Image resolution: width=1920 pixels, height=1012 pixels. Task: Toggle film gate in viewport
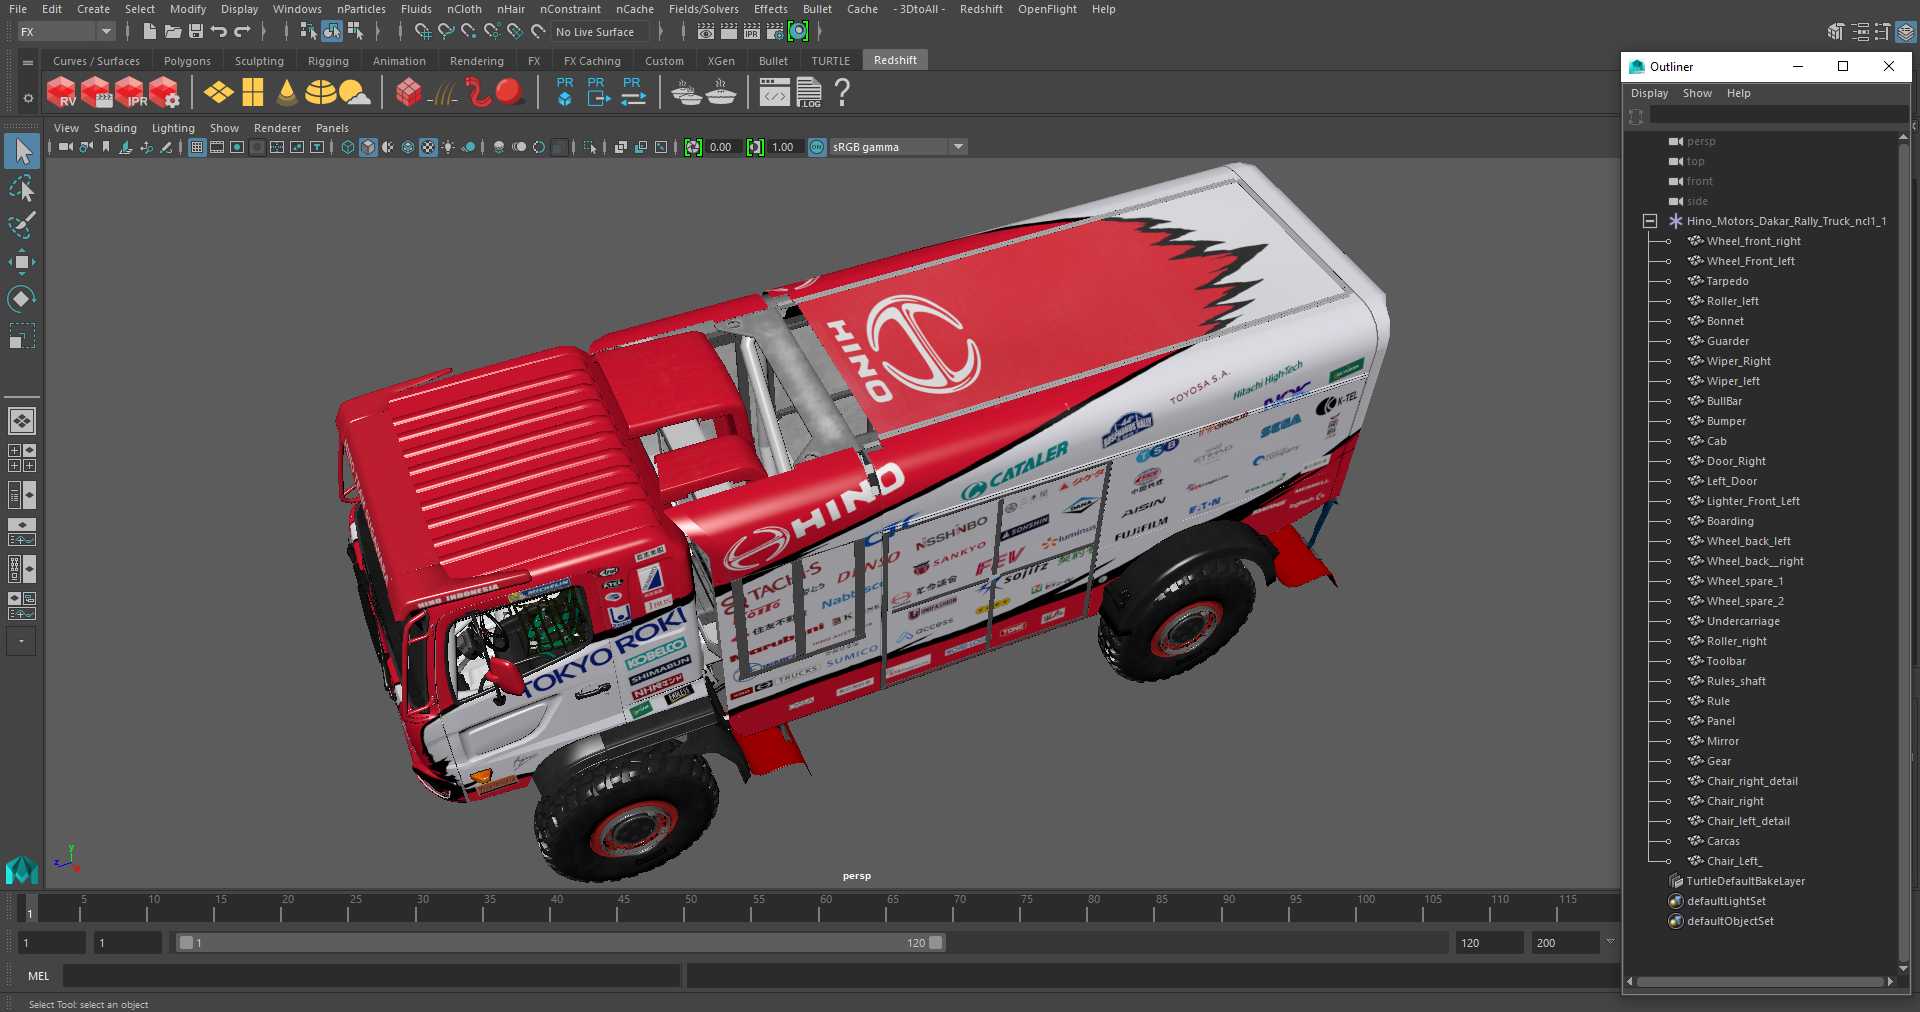pos(217,147)
